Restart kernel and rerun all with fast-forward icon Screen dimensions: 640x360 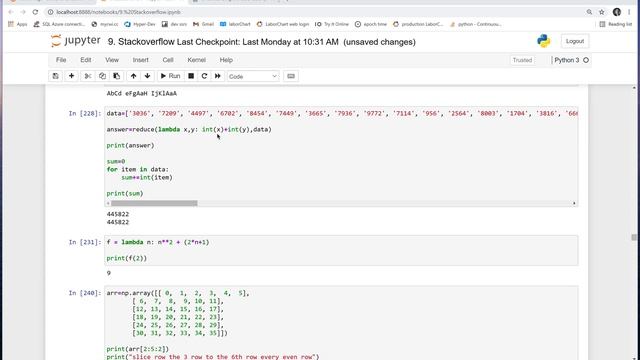[218, 76]
